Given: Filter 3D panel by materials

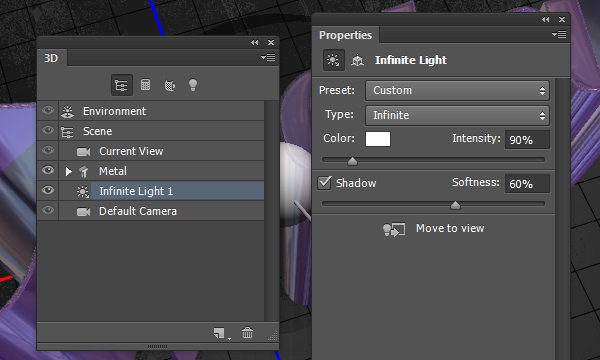Looking at the screenshot, I should point(170,85).
